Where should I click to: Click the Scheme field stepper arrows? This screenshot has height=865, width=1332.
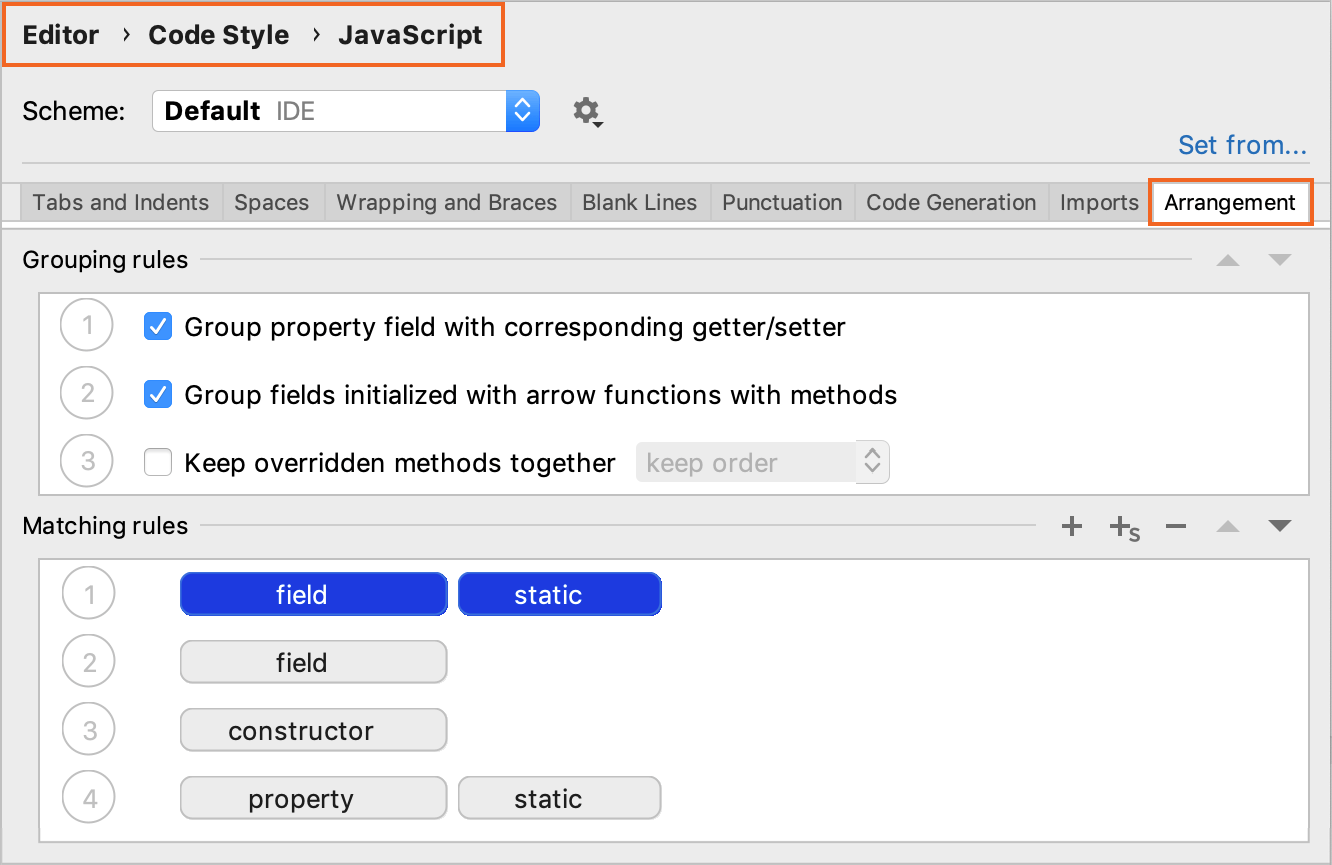(x=522, y=111)
